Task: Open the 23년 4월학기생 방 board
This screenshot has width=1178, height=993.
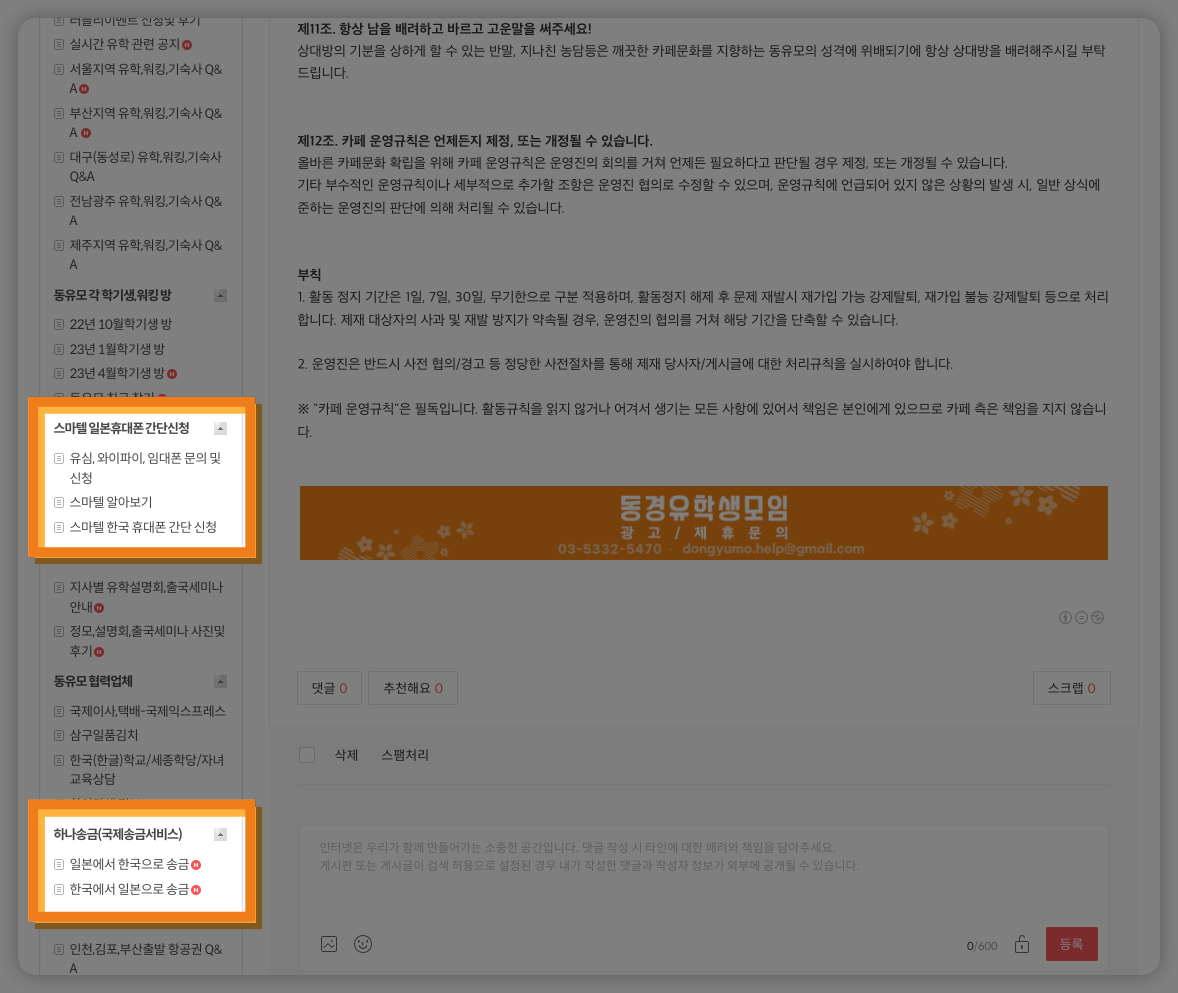Action: (x=117, y=373)
